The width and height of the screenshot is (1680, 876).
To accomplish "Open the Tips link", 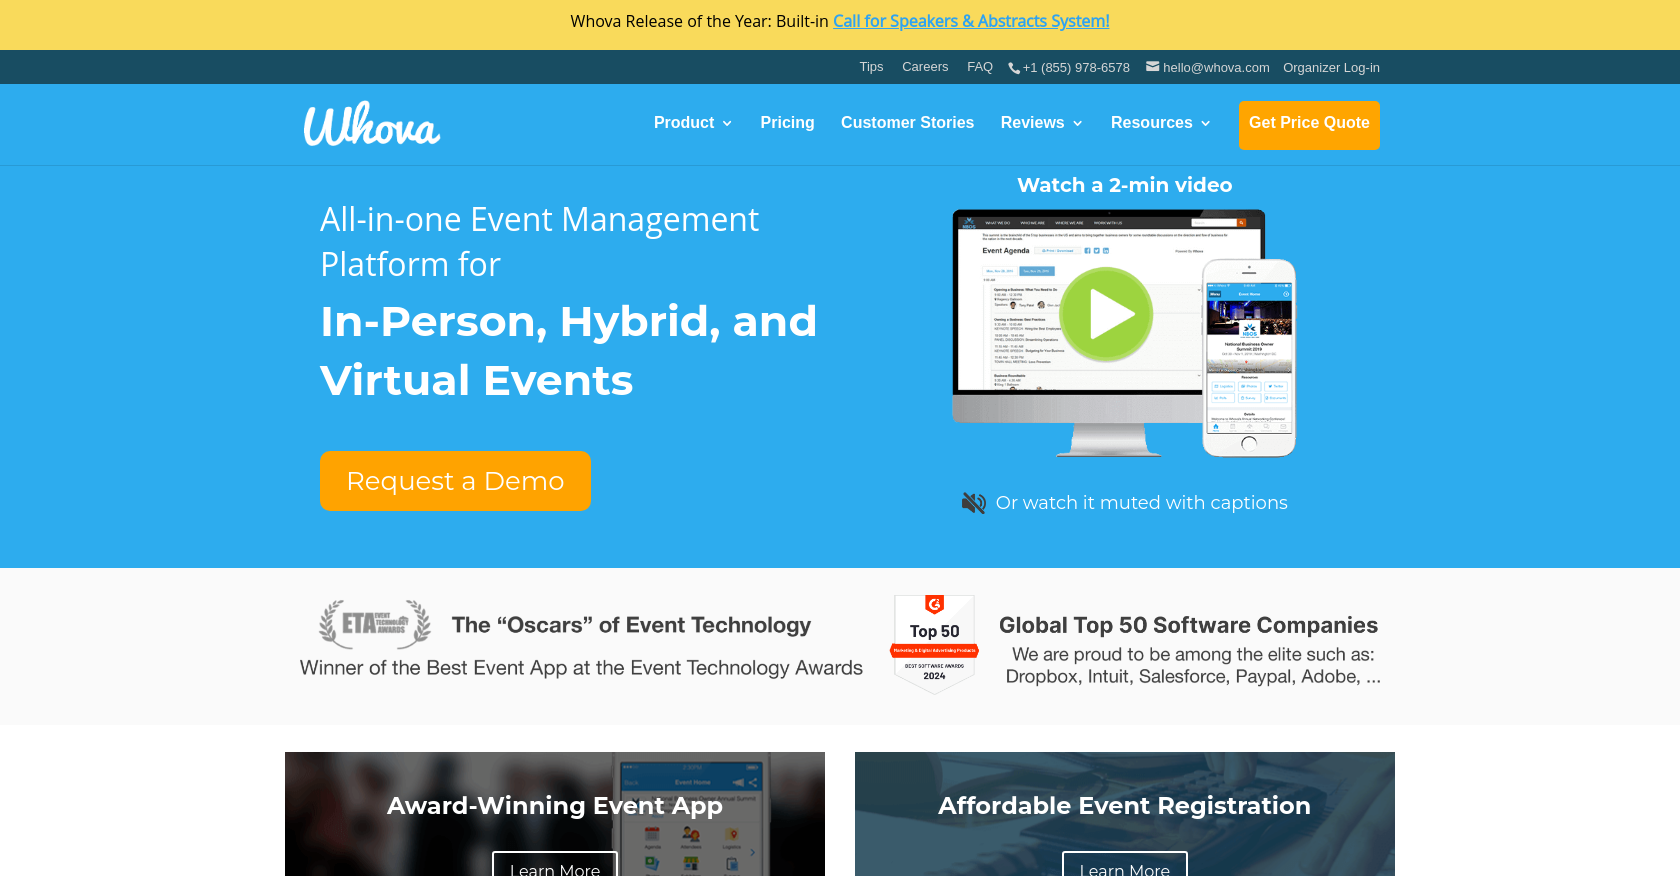I will coord(871,67).
